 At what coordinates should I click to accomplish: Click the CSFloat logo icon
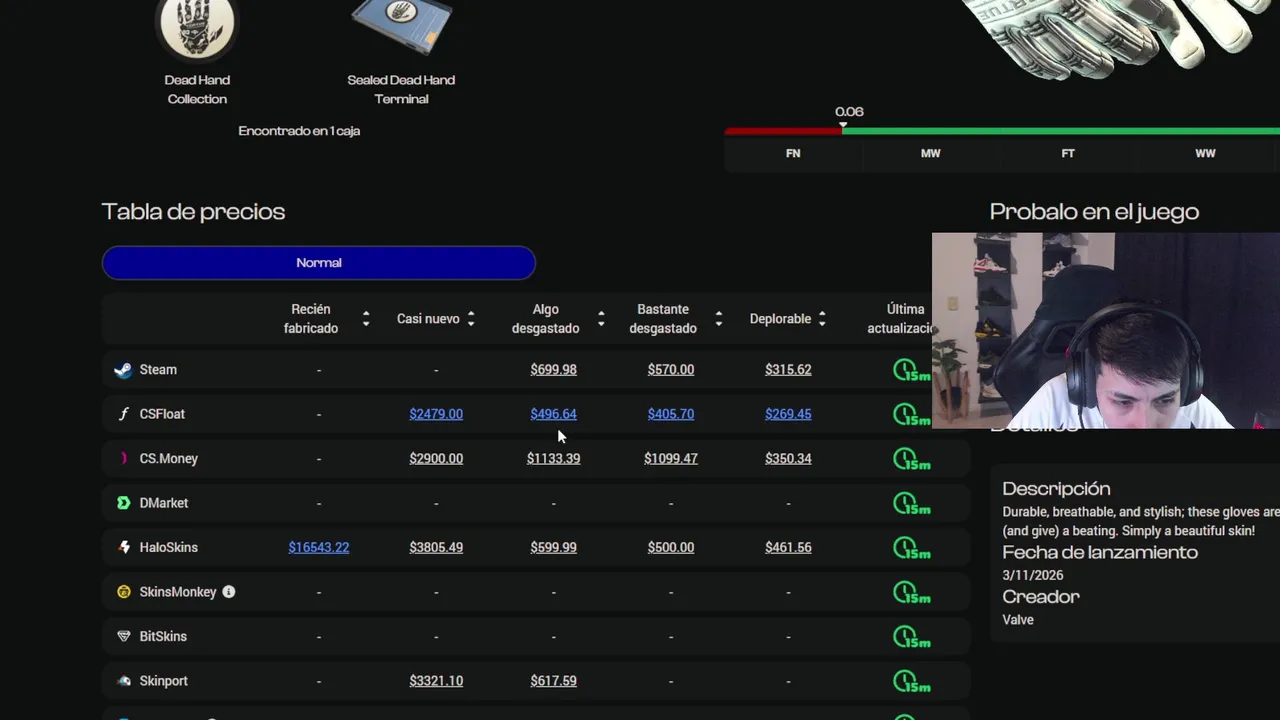click(123, 414)
